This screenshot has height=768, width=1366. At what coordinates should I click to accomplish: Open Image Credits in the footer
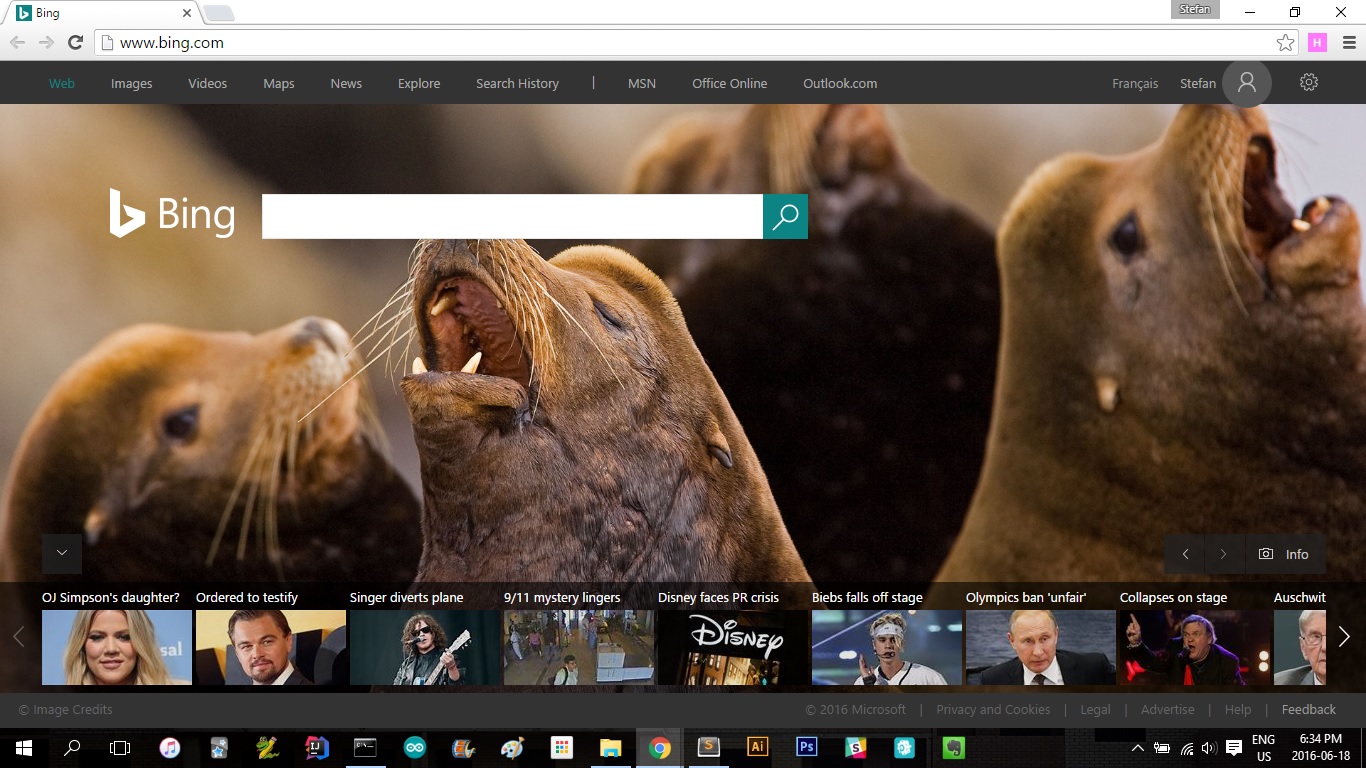coord(65,709)
